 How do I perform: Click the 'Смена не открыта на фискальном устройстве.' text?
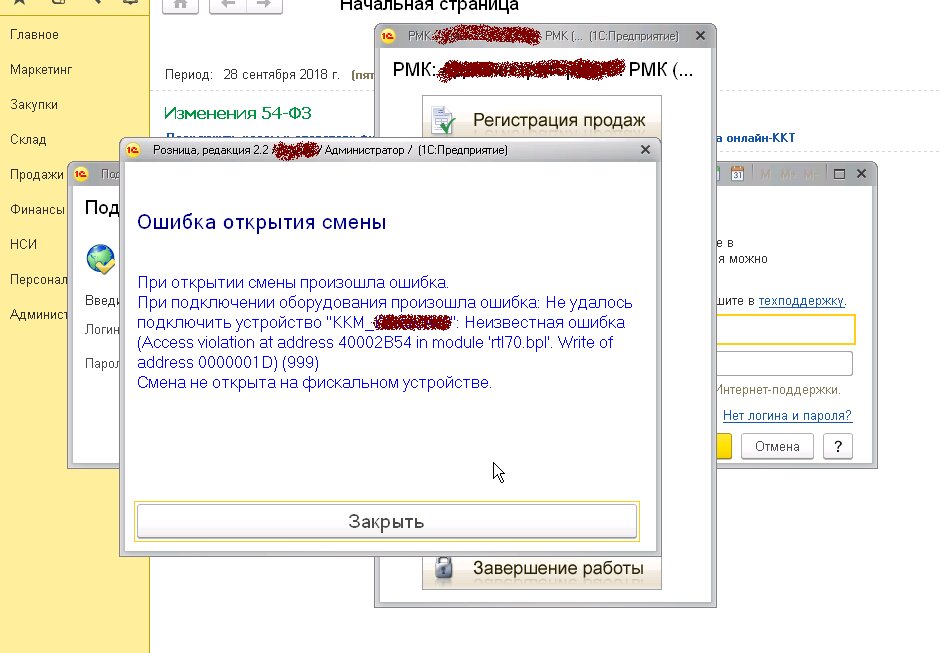pyautogui.click(x=314, y=382)
